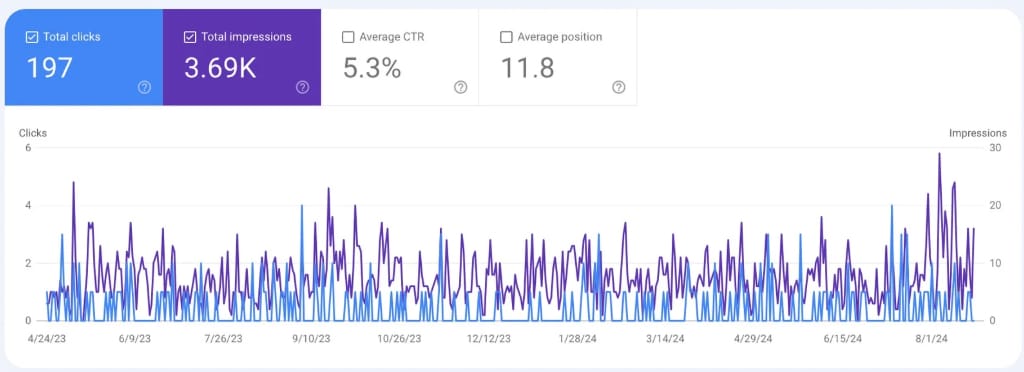The image size is (1024, 372).
Task: Open help icon on Total impressions card
Action: tap(302, 87)
